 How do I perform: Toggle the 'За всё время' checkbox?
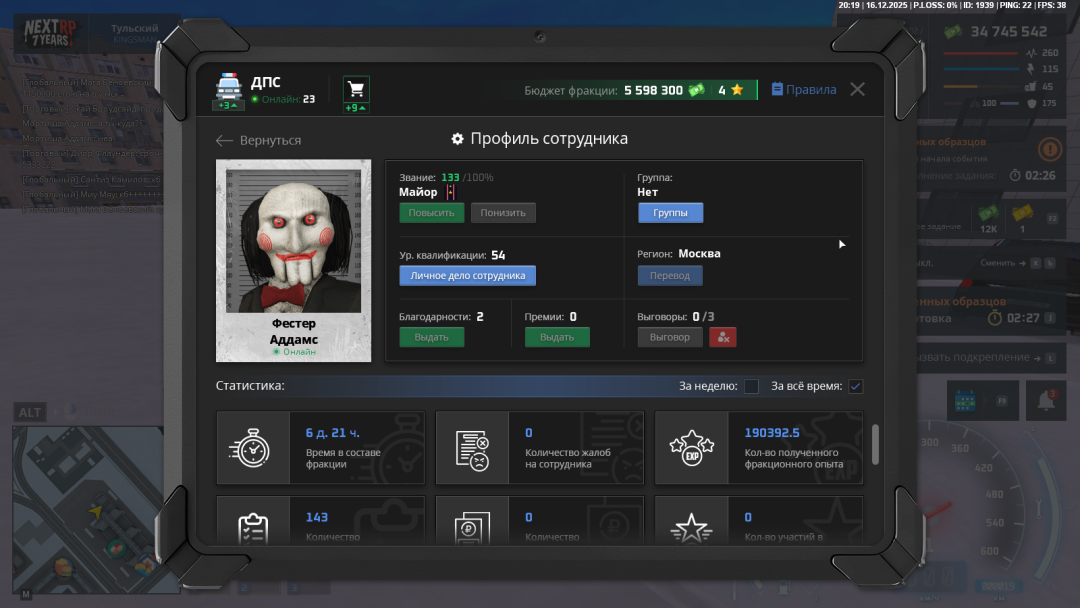click(855, 386)
